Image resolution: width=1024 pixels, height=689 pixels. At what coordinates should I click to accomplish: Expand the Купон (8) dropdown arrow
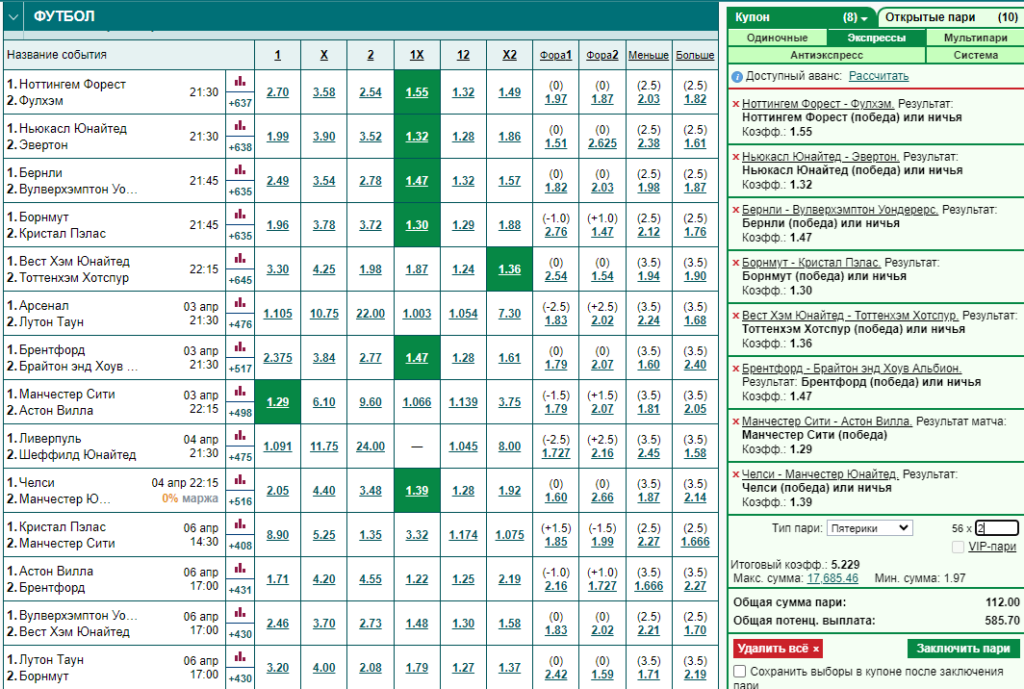click(865, 18)
